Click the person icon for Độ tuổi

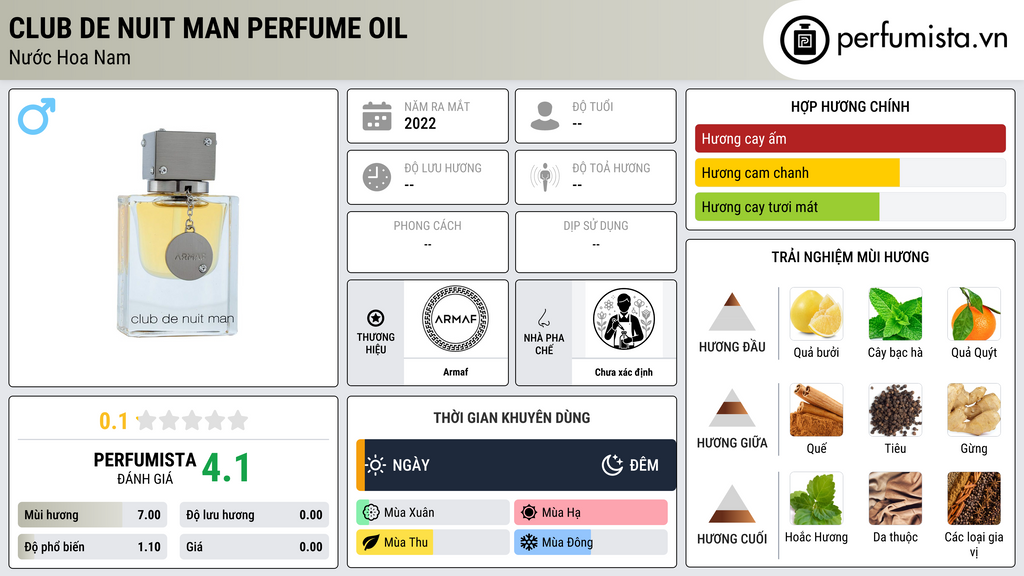[x=545, y=116]
